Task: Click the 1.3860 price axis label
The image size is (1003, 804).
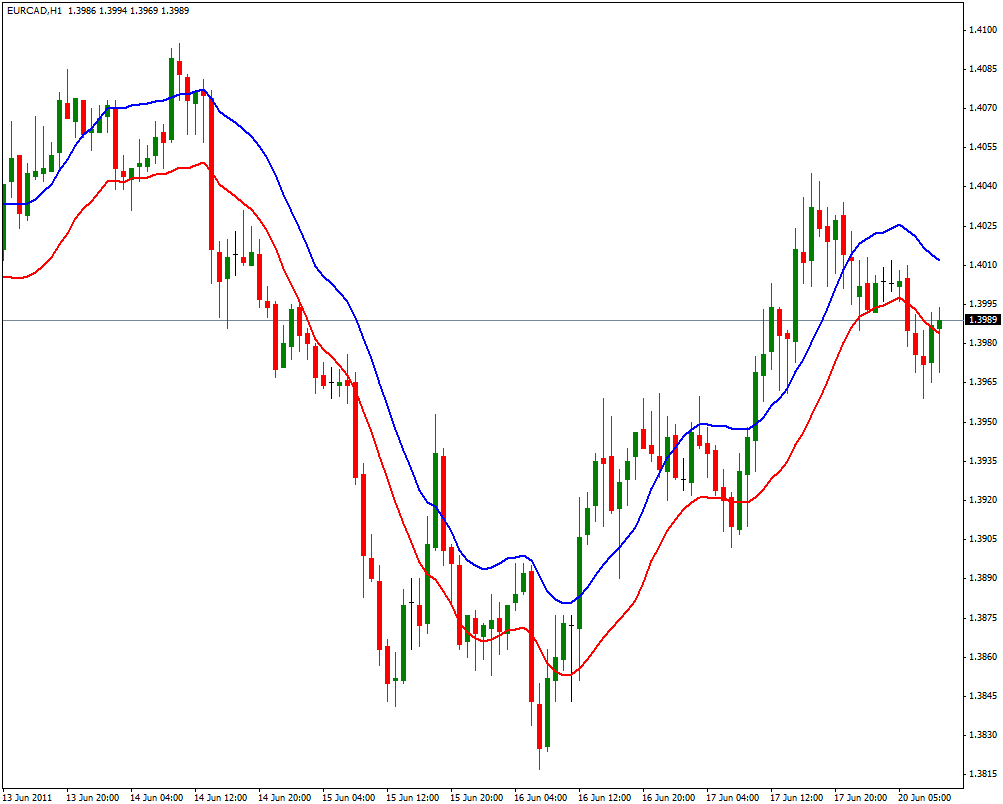Action: coord(983,657)
